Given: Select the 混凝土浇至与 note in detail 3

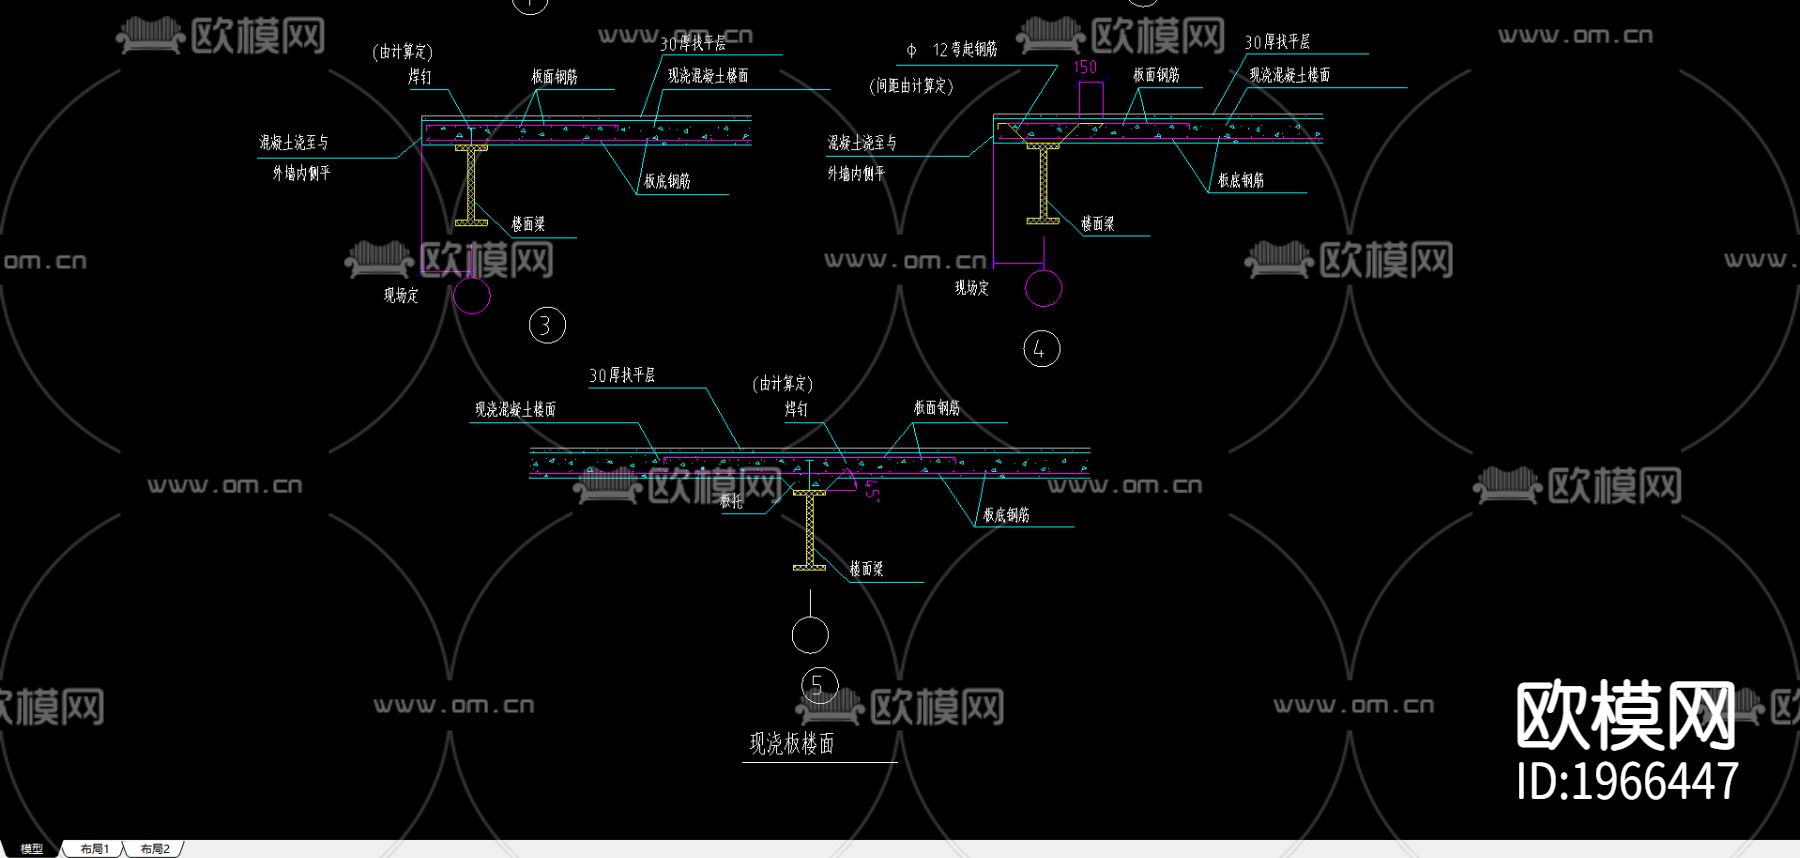Looking at the screenshot, I should (293, 143).
